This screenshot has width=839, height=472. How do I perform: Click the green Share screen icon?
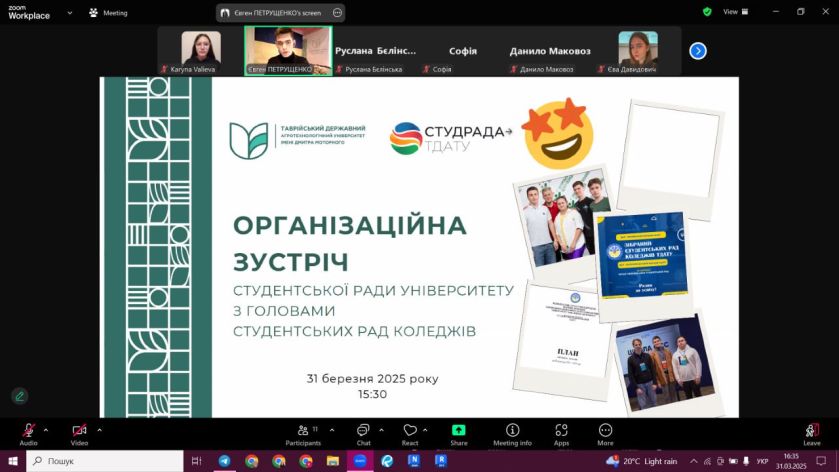pos(458,430)
